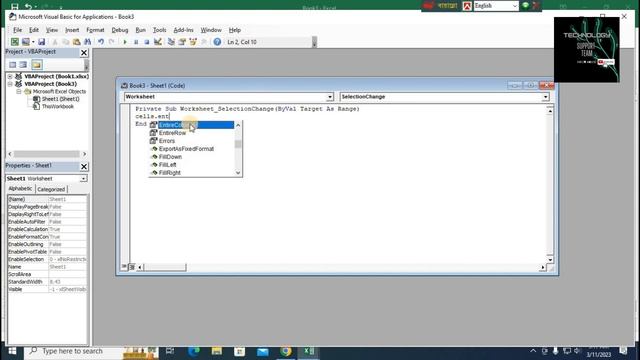The width and height of the screenshot is (640, 360).
Task: Select Sheet1 (Sheet1) in project tree
Action: tap(60, 99)
